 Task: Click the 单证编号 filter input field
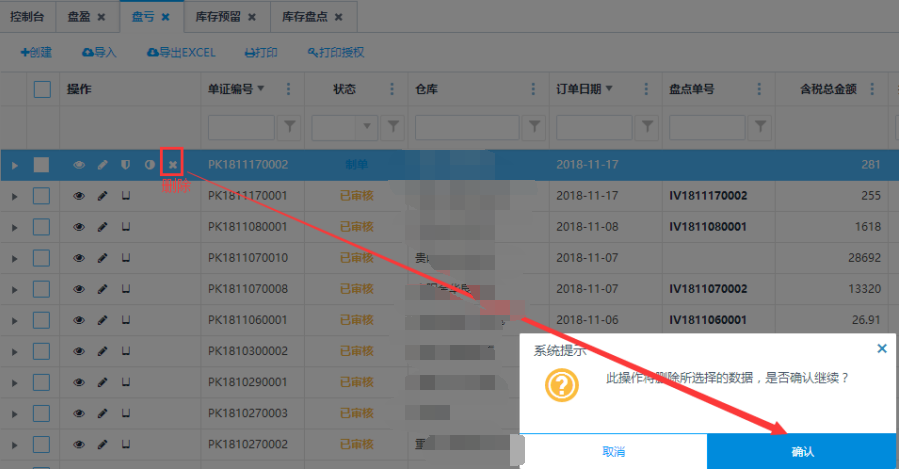pos(240,127)
